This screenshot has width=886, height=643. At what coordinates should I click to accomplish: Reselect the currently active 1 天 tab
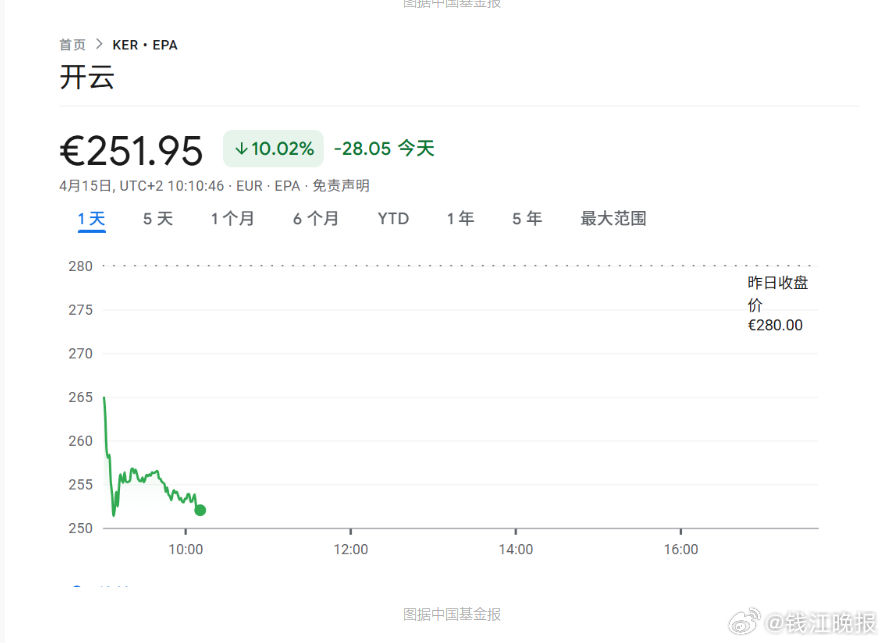tap(91, 218)
